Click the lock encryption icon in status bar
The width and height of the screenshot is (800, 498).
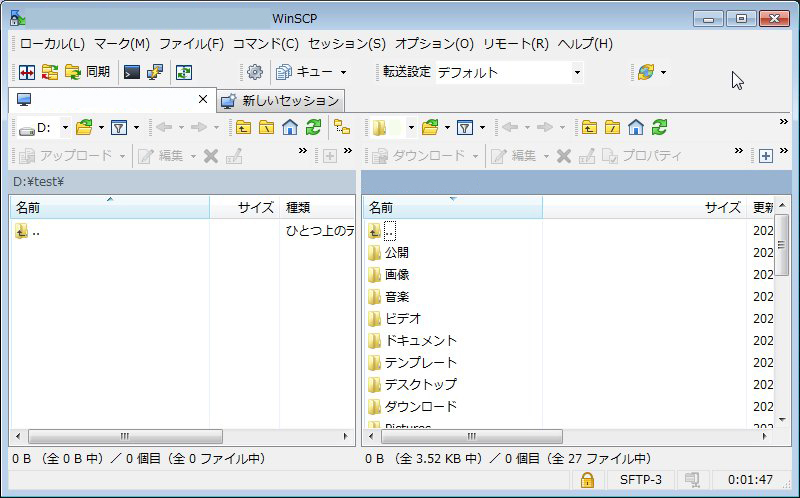point(587,480)
